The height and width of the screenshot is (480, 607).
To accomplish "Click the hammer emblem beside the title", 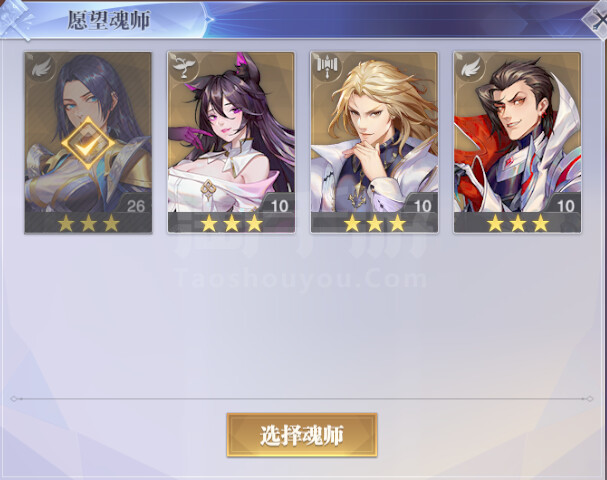I will (16, 20).
